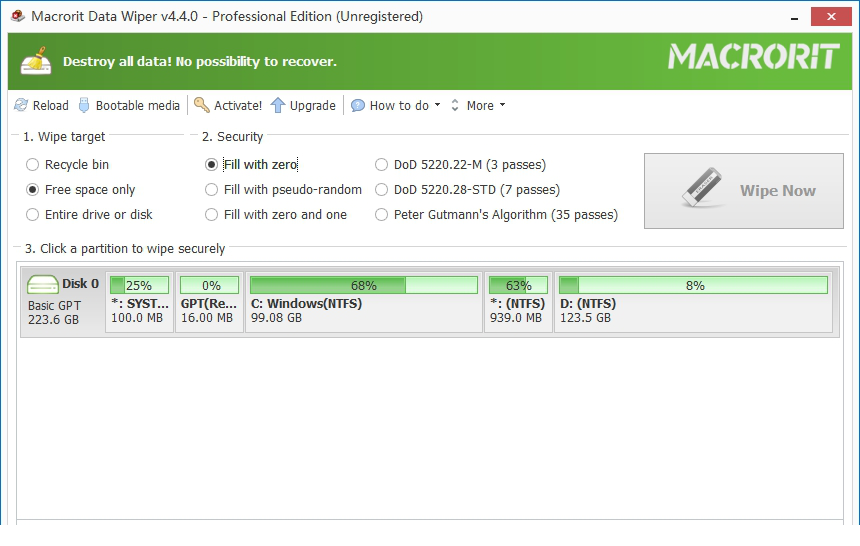
Task: Click the broom icon in green banner
Action: pos(36,61)
